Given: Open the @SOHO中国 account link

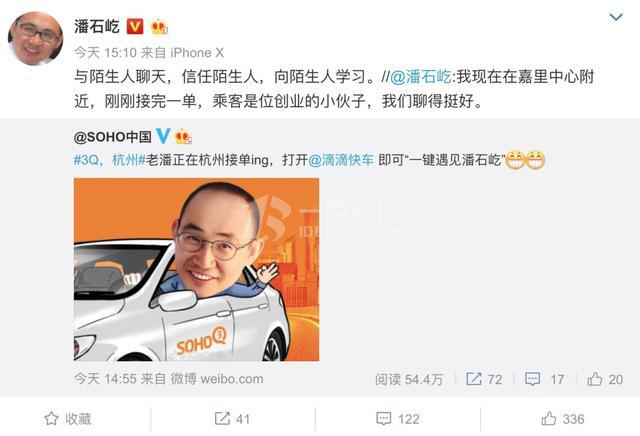Looking at the screenshot, I should [x=113, y=137].
